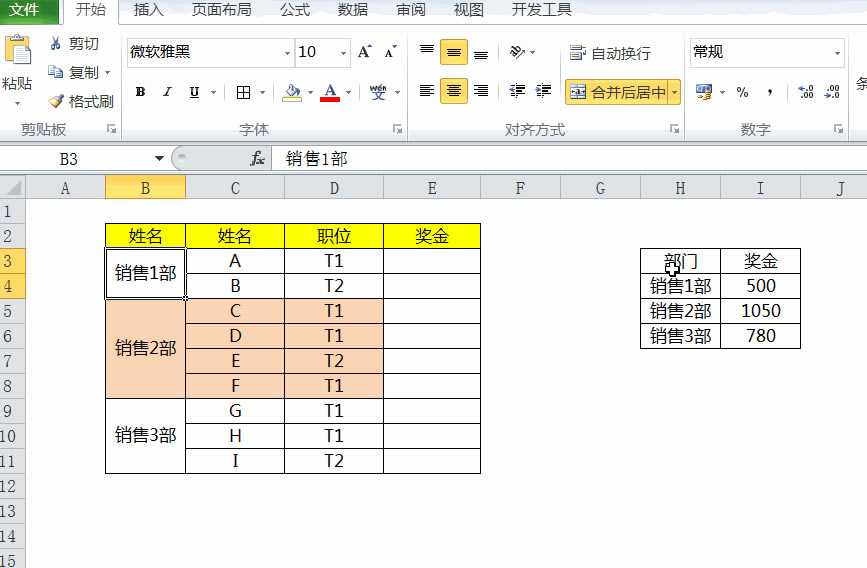Open the alignment group dialog launcher
This screenshot has height=568, width=867.
tap(674, 129)
